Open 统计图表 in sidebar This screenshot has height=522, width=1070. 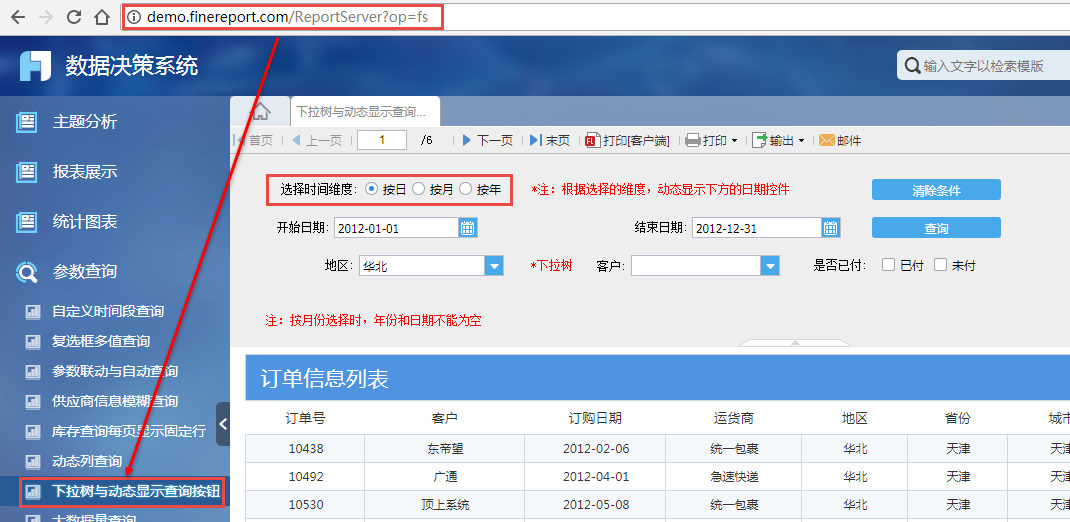pyautogui.click(x=85, y=222)
